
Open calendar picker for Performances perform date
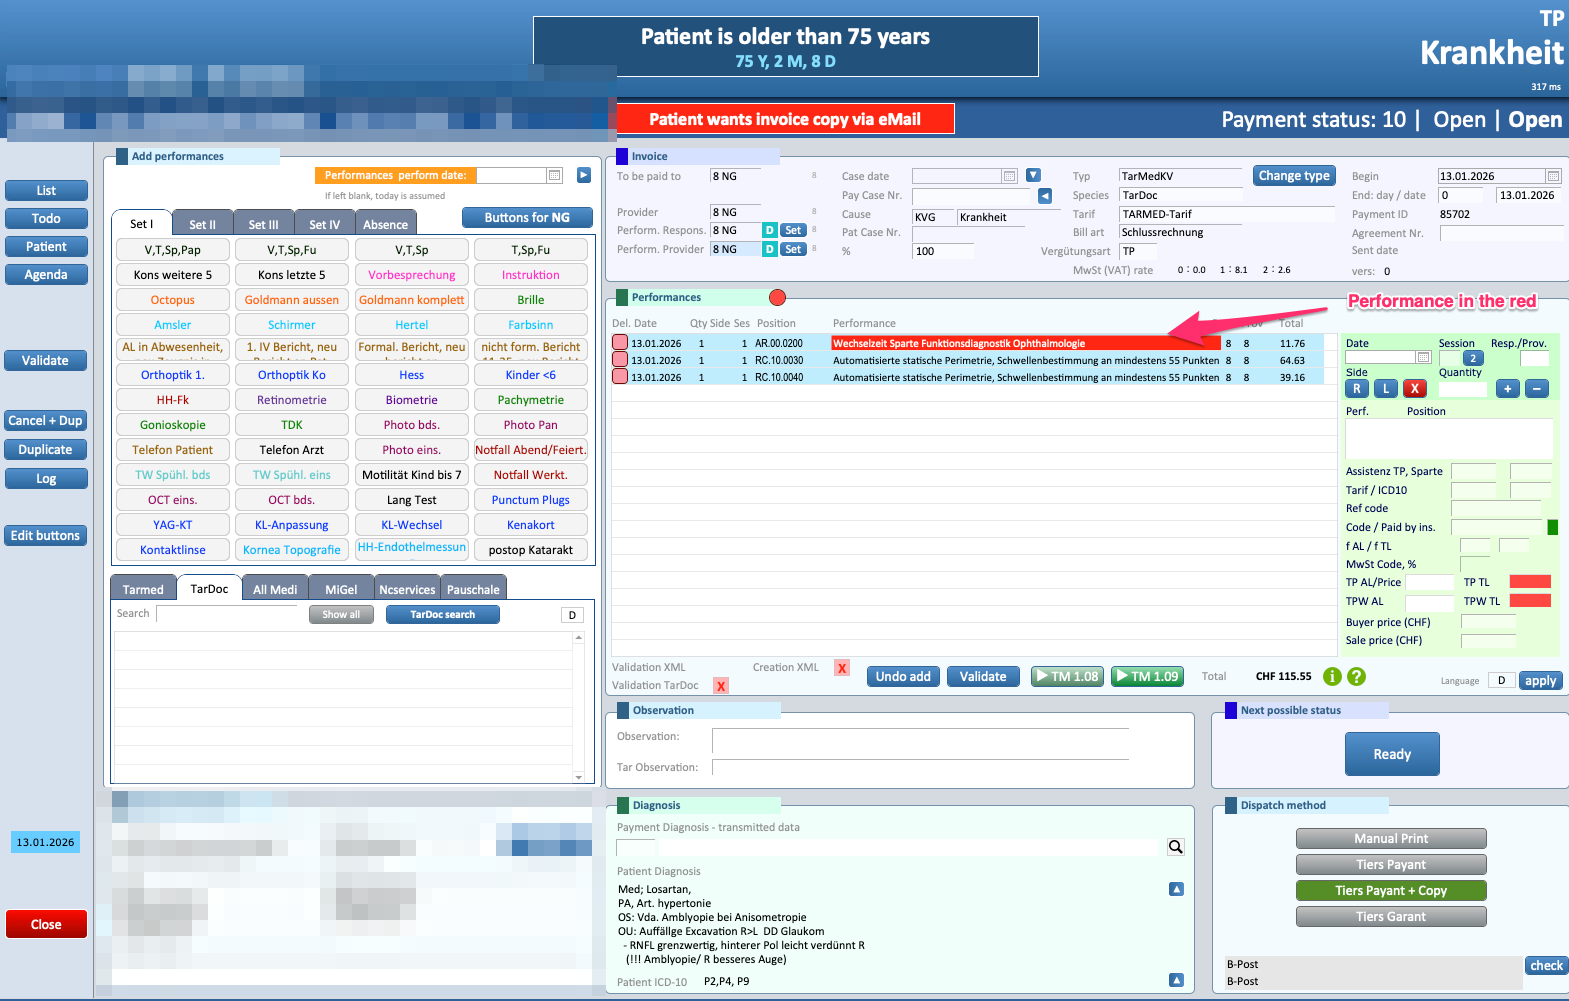coord(554,176)
